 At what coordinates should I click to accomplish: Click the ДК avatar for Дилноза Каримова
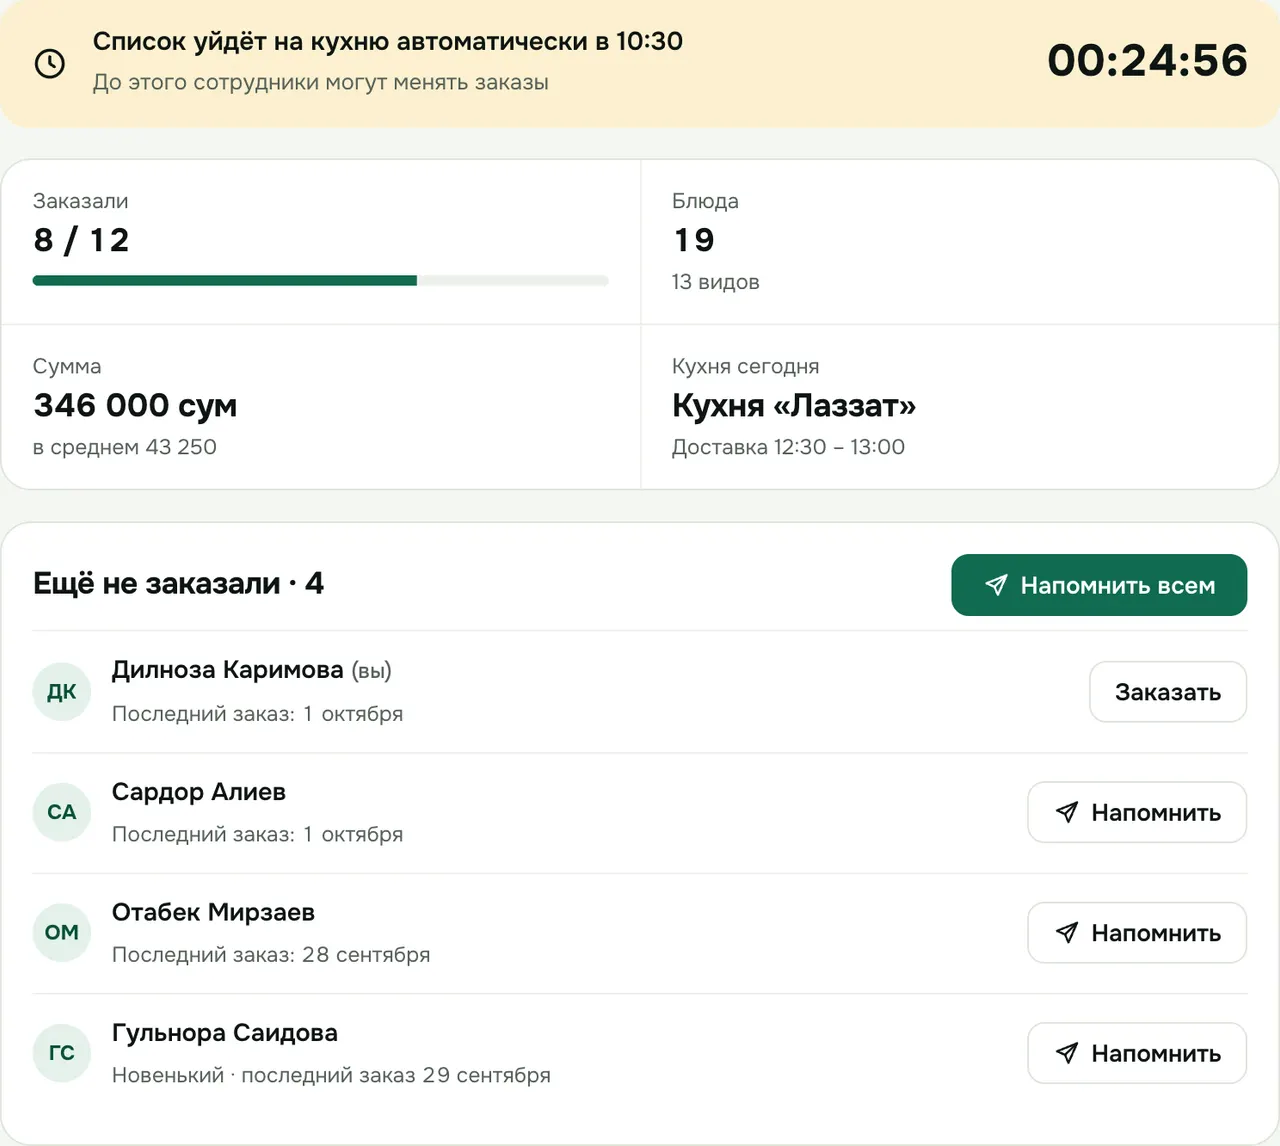coord(62,692)
